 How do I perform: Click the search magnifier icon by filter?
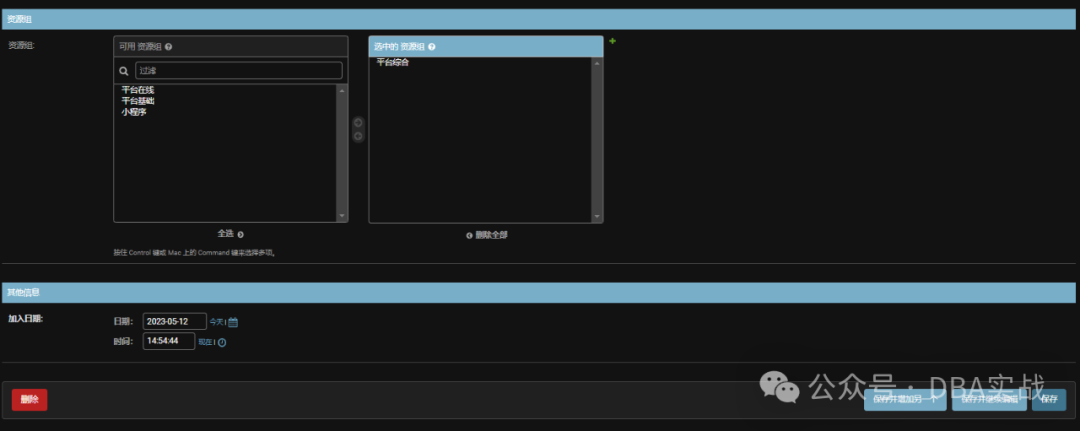(124, 70)
